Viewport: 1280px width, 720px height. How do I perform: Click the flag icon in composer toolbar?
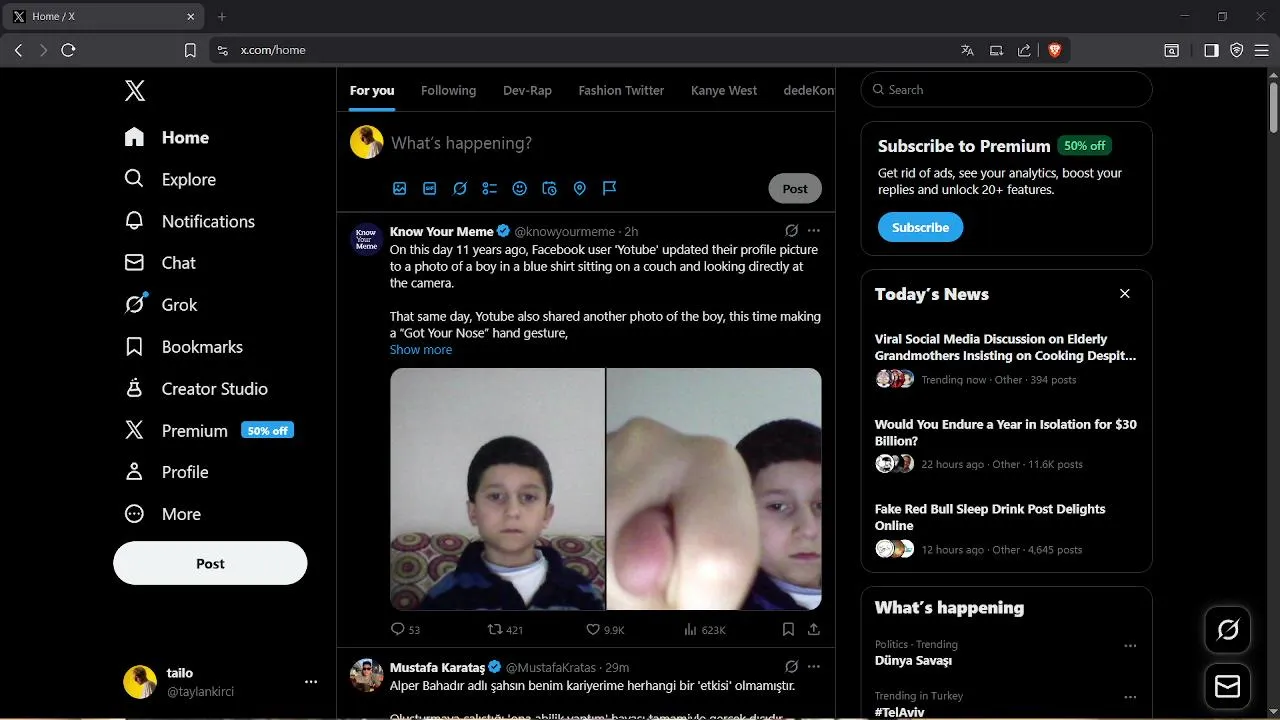coord(609,188)
